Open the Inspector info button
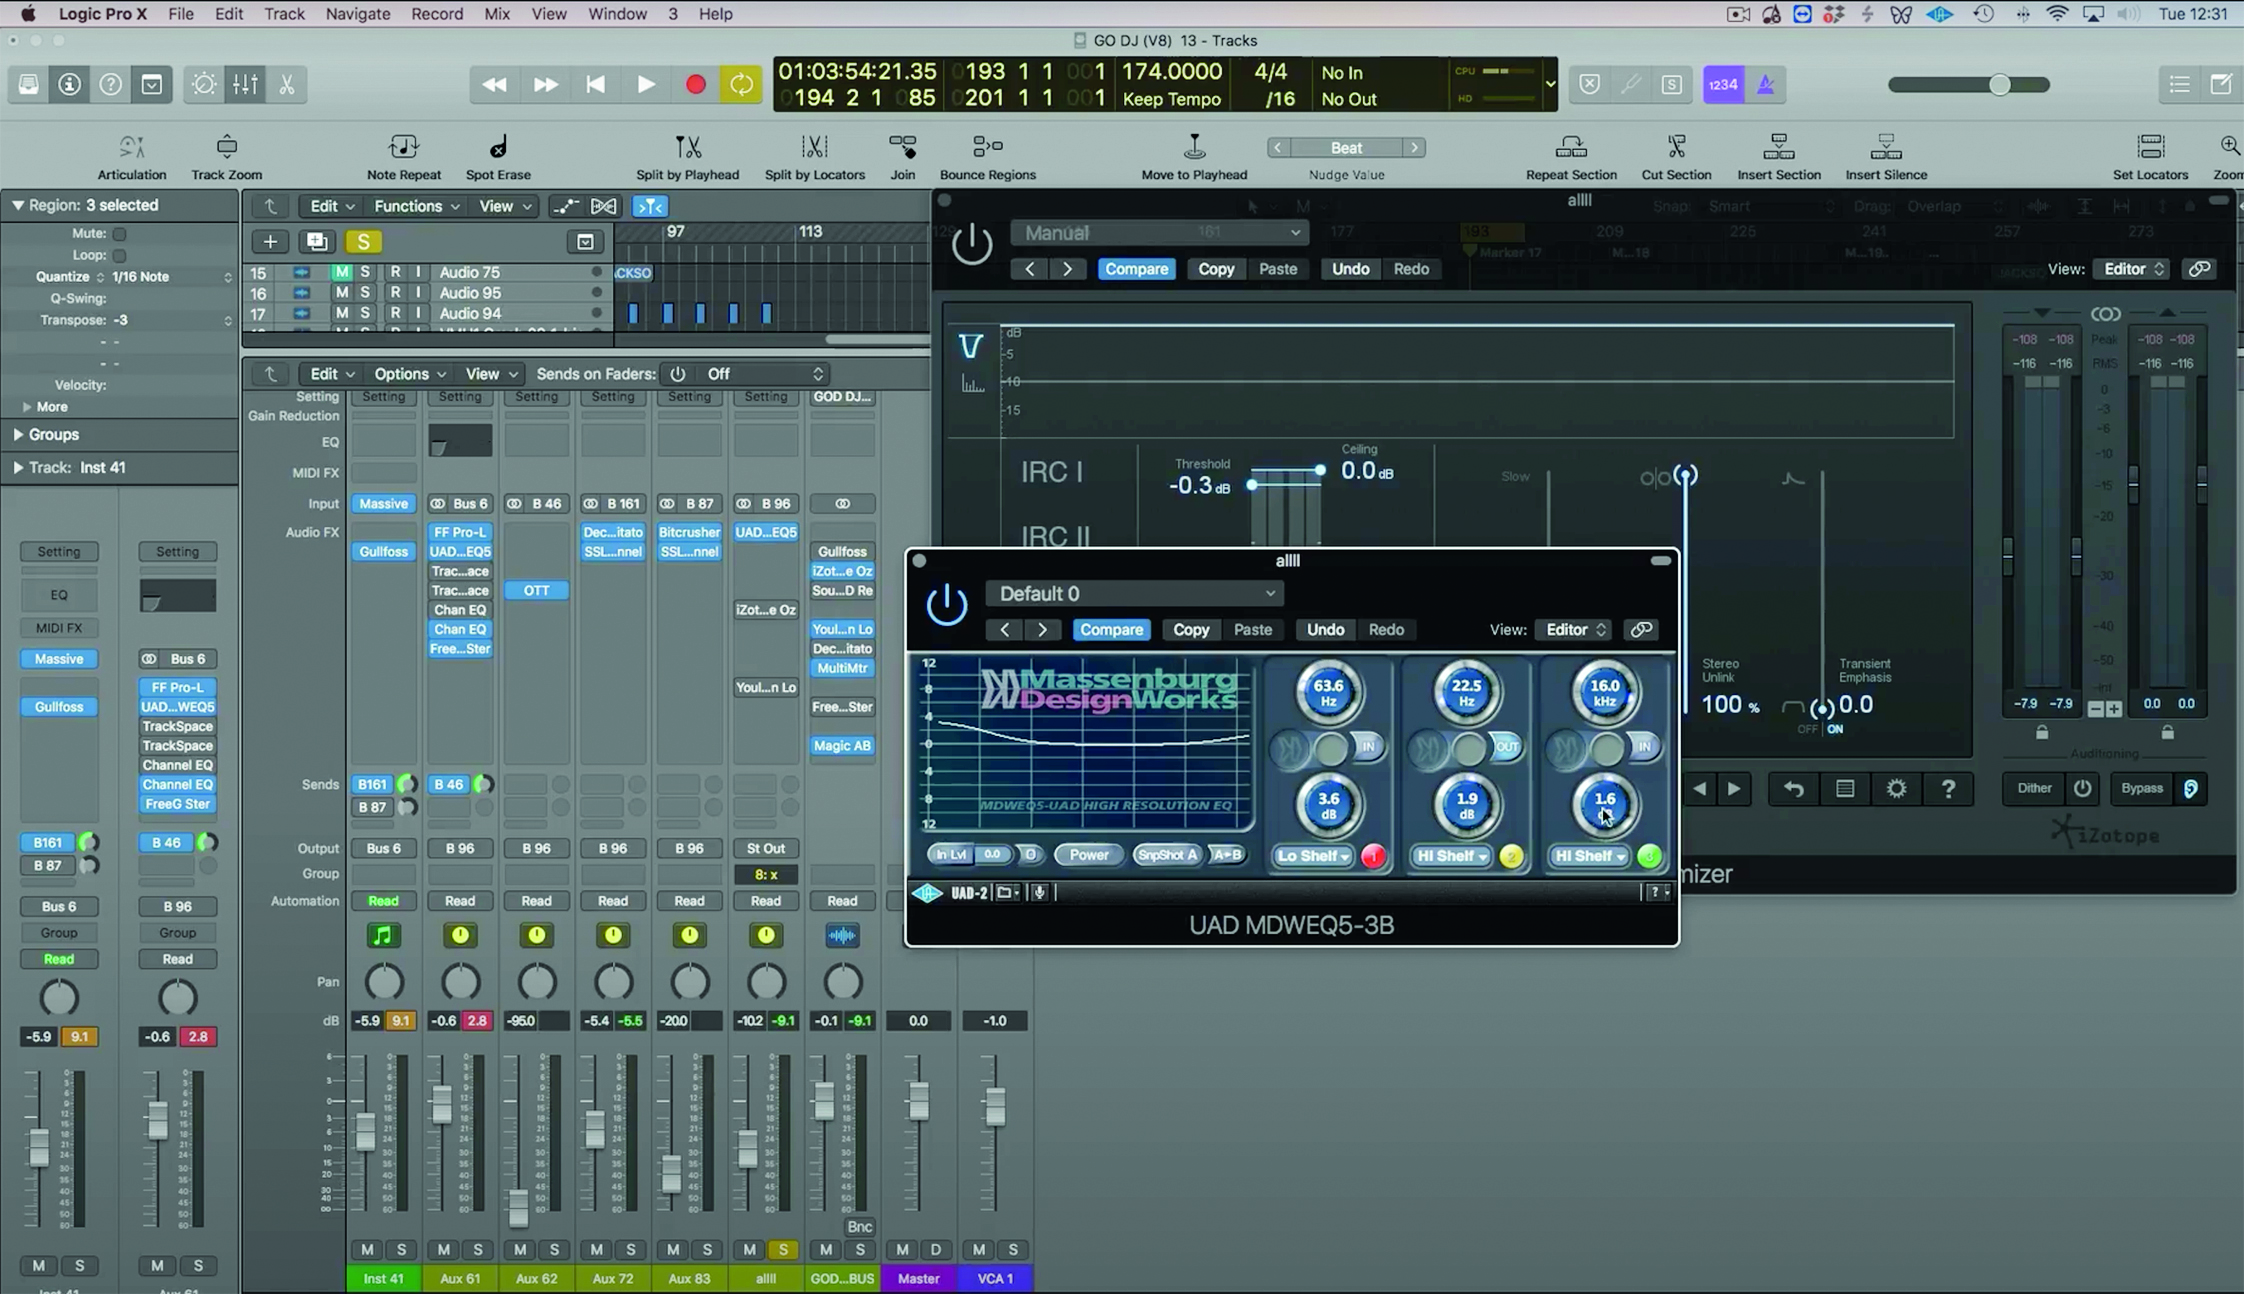Screen dimensions: 2244x1294 (x=69, y=85)
